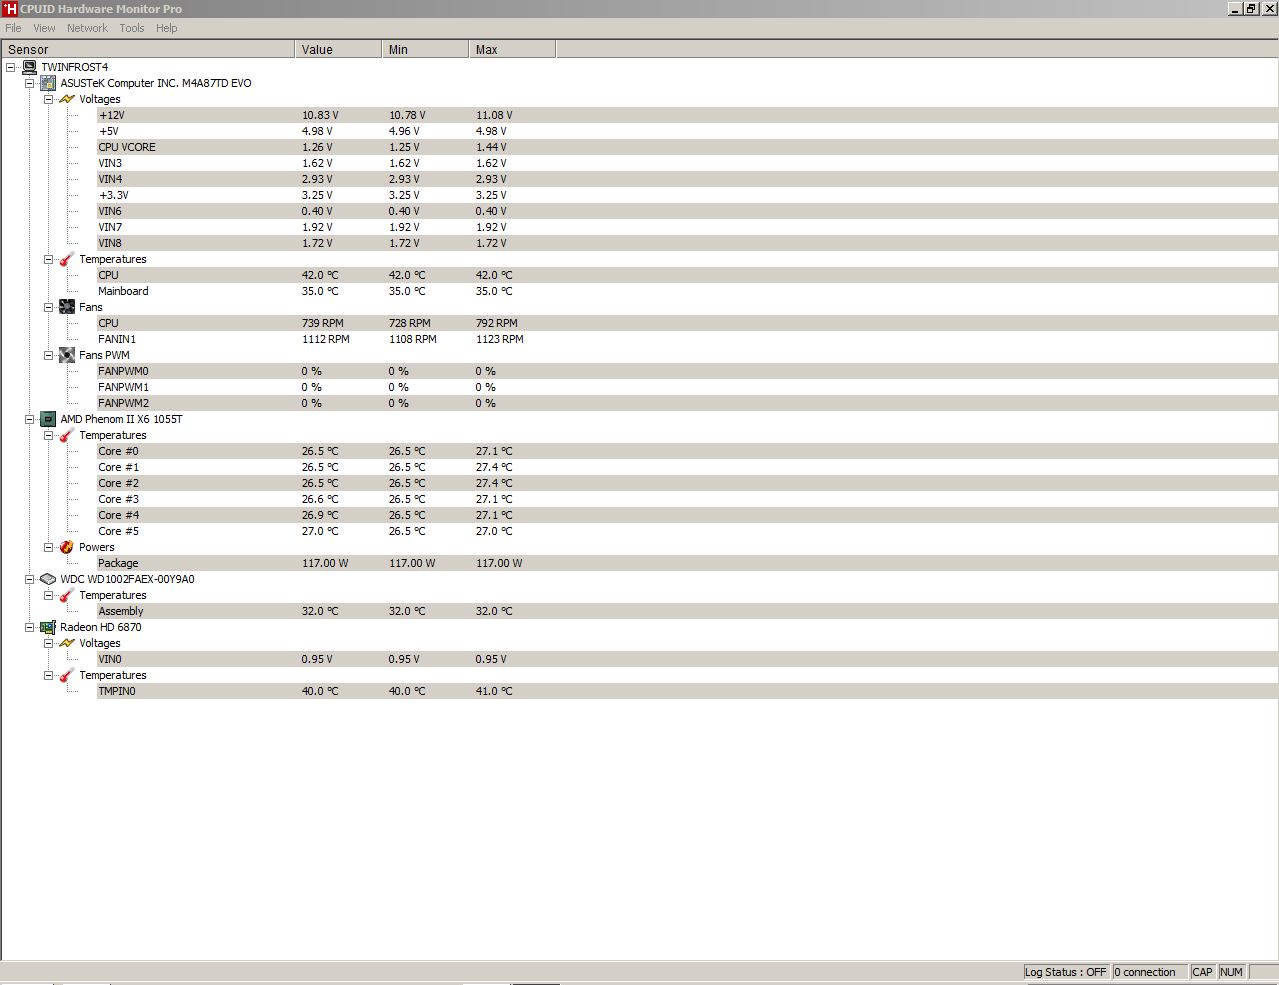Select the +3.3V voltage row
1279x985 pixels.
[687, 195]
